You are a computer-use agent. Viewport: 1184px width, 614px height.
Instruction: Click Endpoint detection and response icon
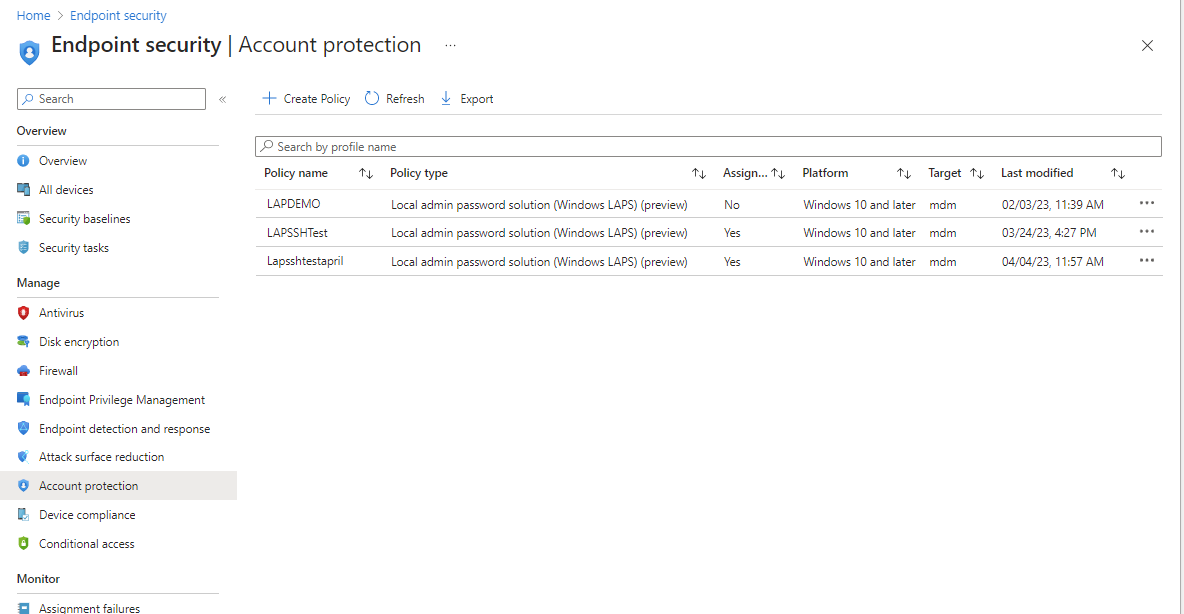[x=23, y=428]
